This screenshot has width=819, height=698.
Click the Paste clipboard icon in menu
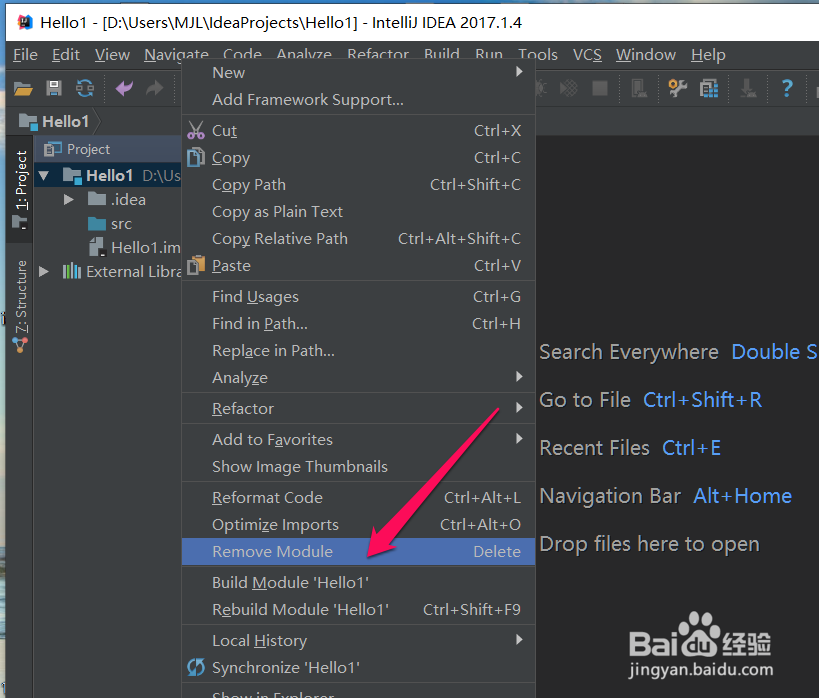[x=196, y=265]
